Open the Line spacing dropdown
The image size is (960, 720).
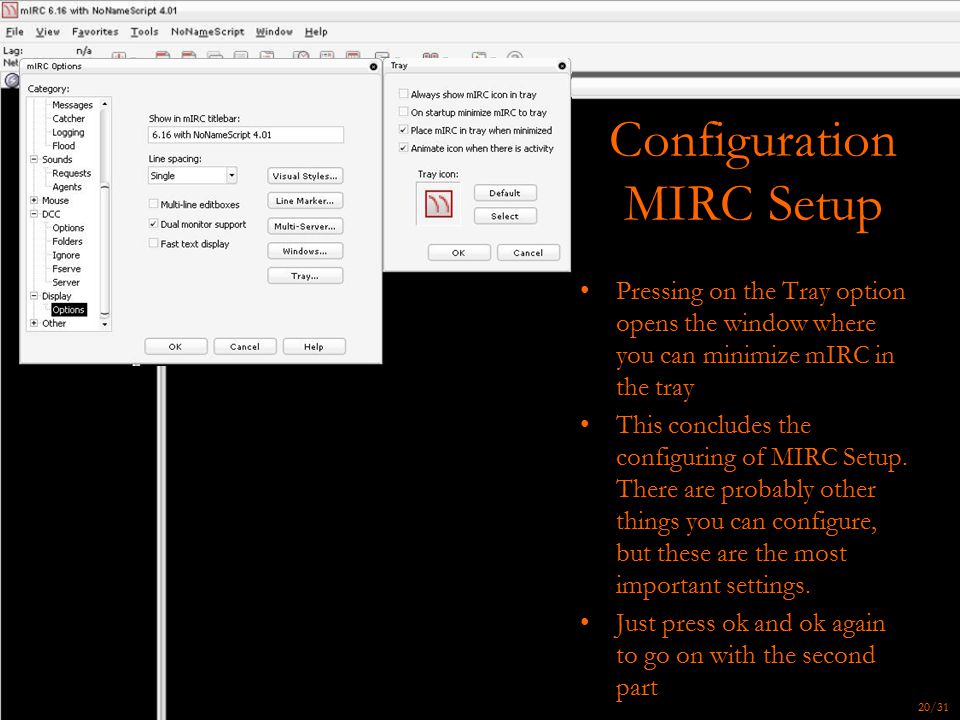(231, 176)
